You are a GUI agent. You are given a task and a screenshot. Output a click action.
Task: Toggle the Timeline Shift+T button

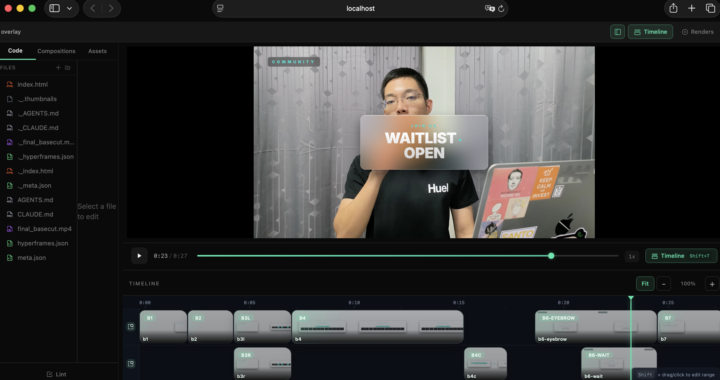click(x=681, y=256)
